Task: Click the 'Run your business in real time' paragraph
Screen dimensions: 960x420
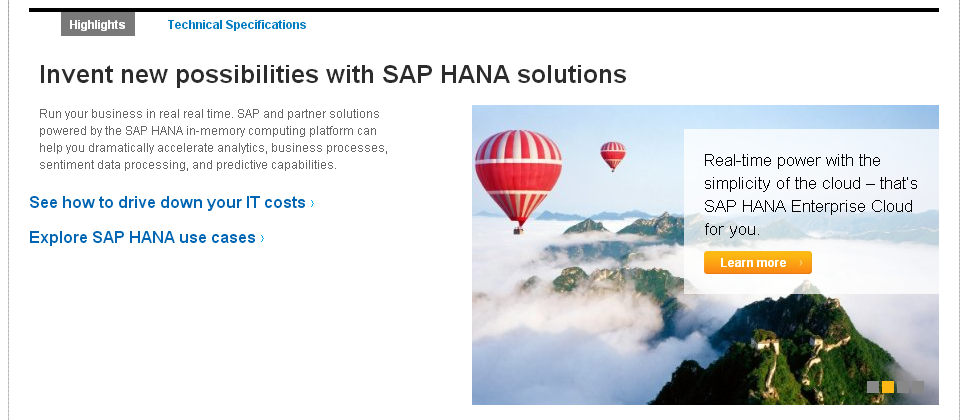Action: pos(213,139)
